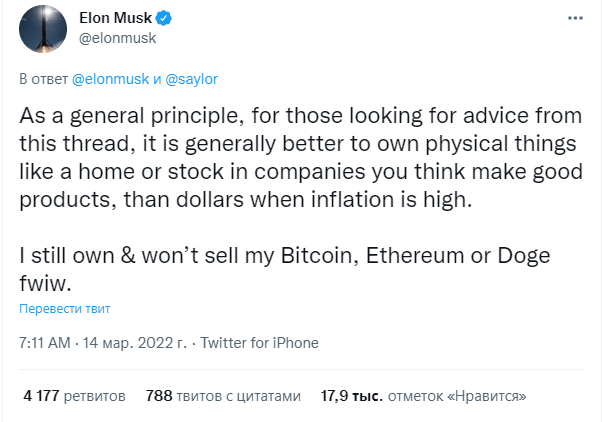Open @elonmusk mention in reply line
Viewport: 602px width, 422px height.
coord(110,79)
